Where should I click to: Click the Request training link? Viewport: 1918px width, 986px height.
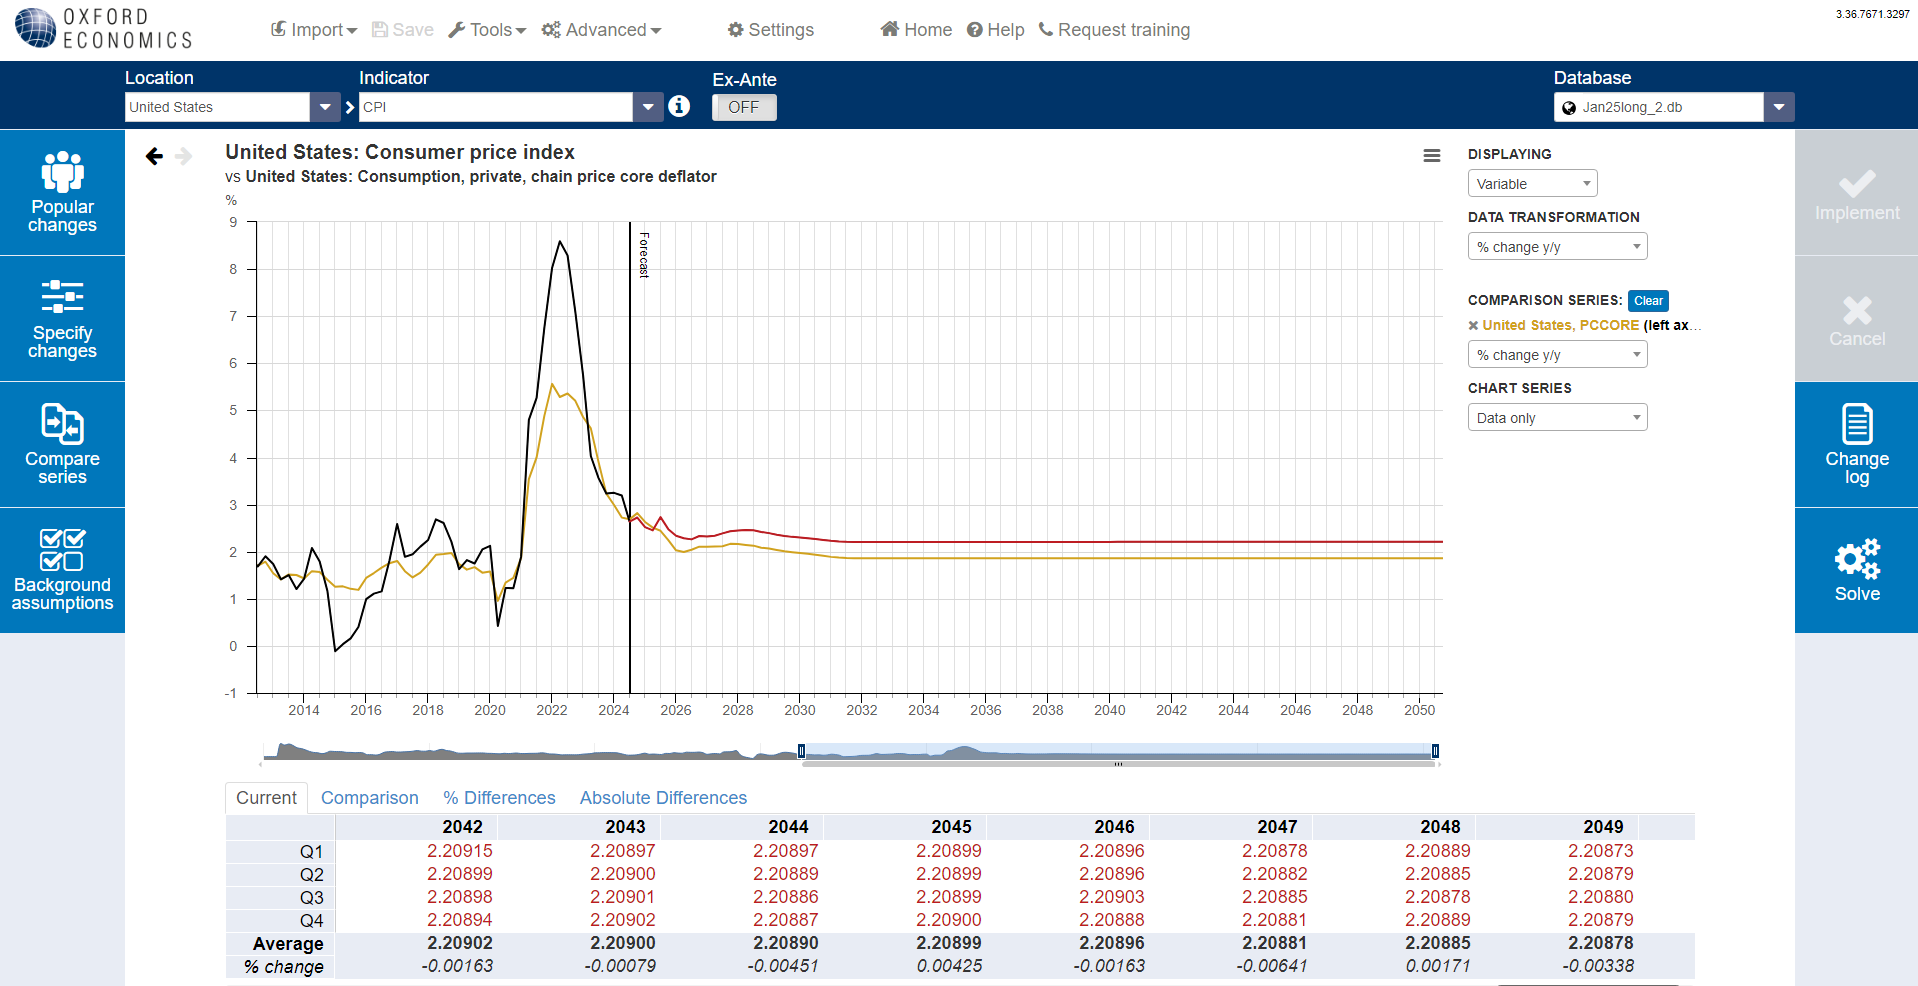coord(1114,30)
